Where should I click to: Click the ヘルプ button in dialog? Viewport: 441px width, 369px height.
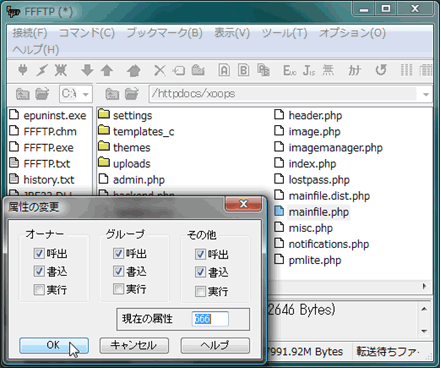(x=215, y=345)
